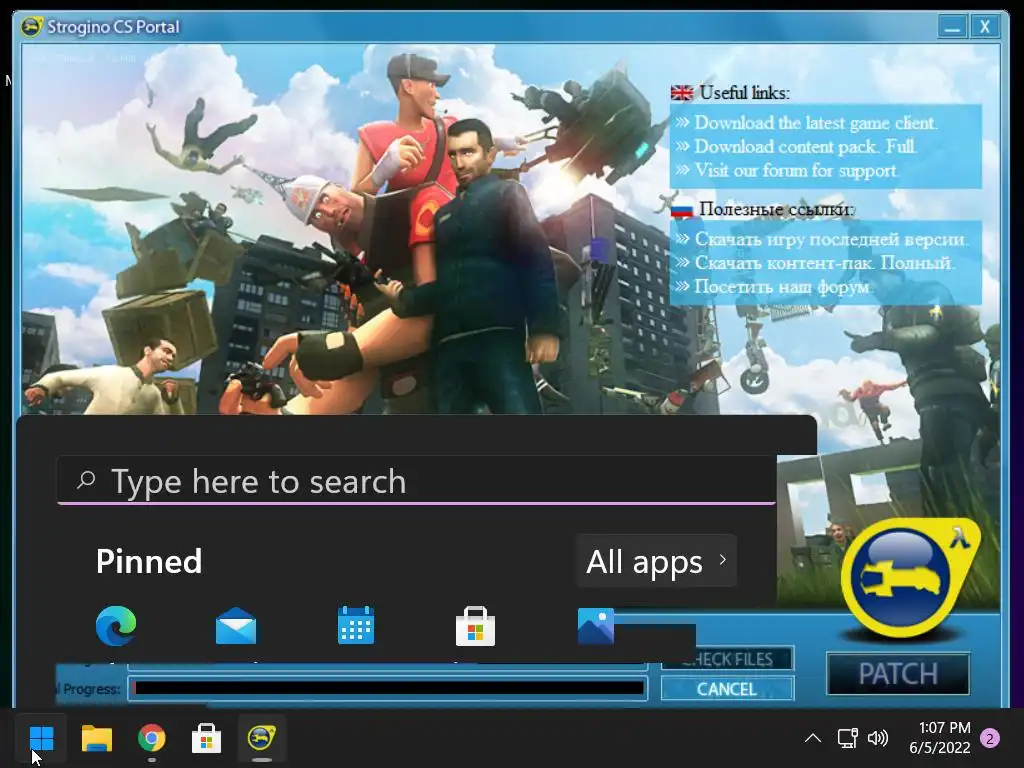Show hidden system tray icons
This screenshot has height=768, width=1024.
point(812,739)
